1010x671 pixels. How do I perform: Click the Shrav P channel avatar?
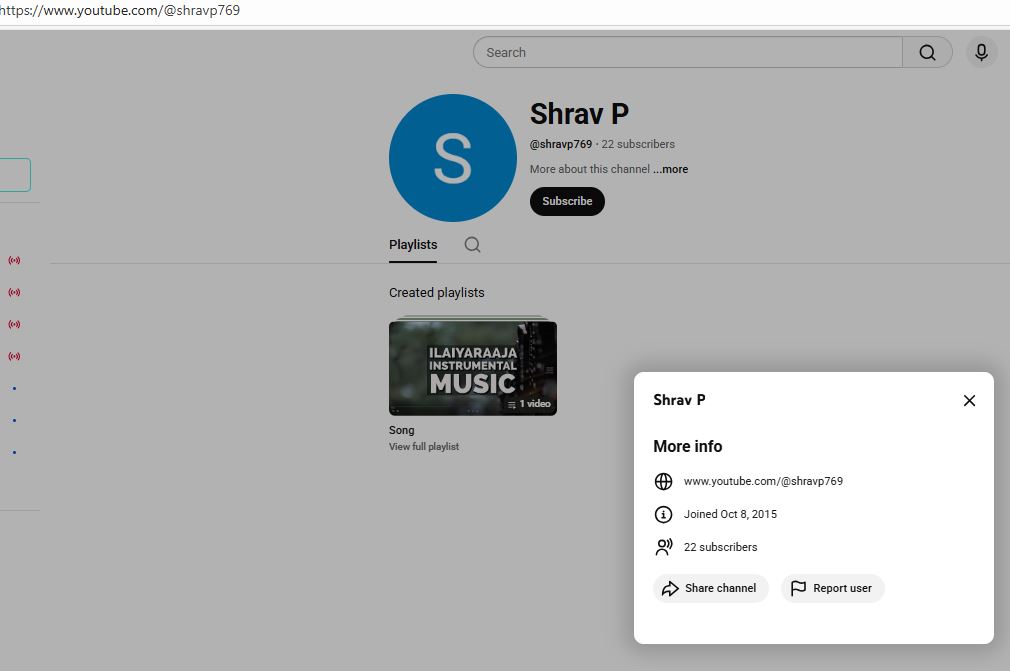[452, 158]
